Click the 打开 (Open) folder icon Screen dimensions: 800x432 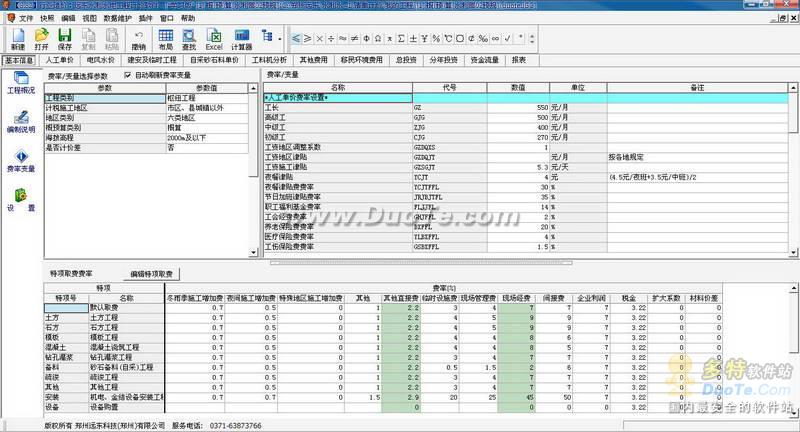(41, 39)
